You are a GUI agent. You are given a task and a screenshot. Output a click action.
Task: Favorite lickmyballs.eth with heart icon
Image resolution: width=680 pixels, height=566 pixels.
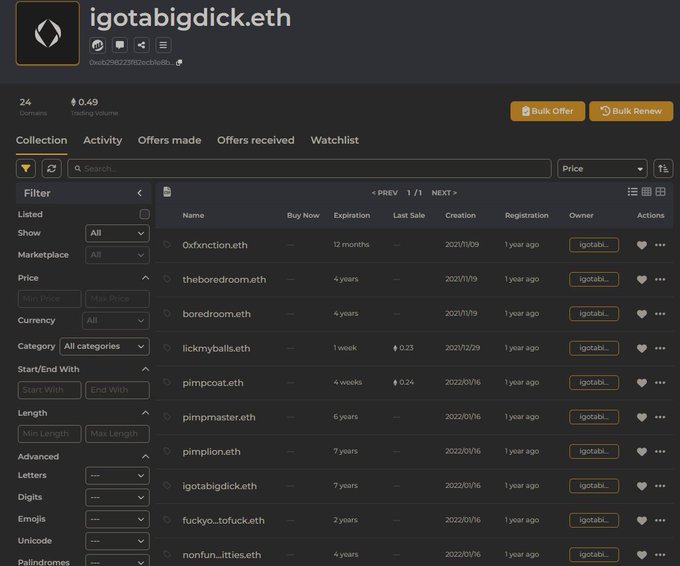pos(642,348)
